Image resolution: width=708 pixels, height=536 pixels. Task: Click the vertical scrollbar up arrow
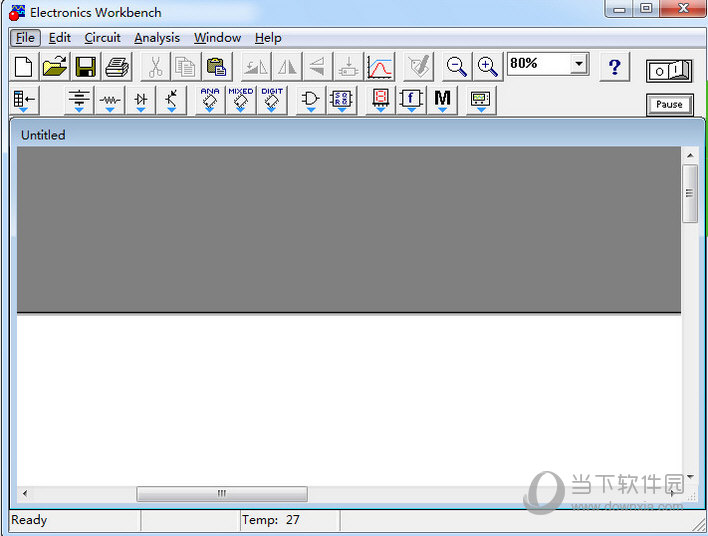coord(690,155)
